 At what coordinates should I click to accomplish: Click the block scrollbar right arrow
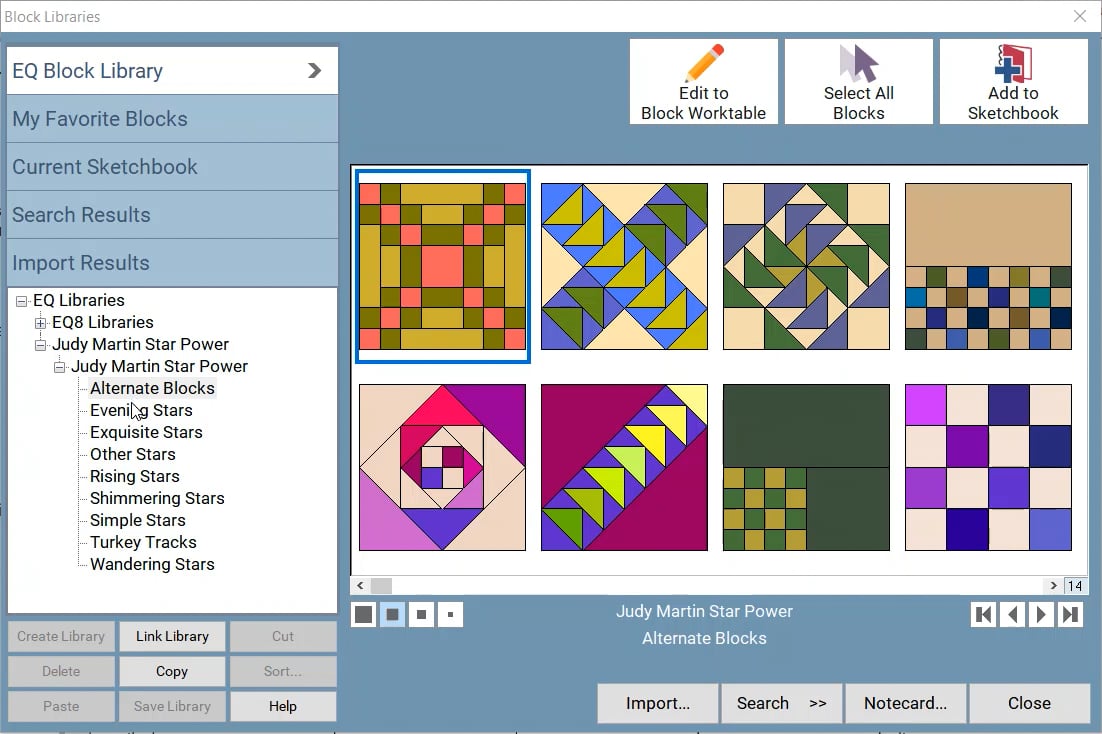coord(1053,586)
